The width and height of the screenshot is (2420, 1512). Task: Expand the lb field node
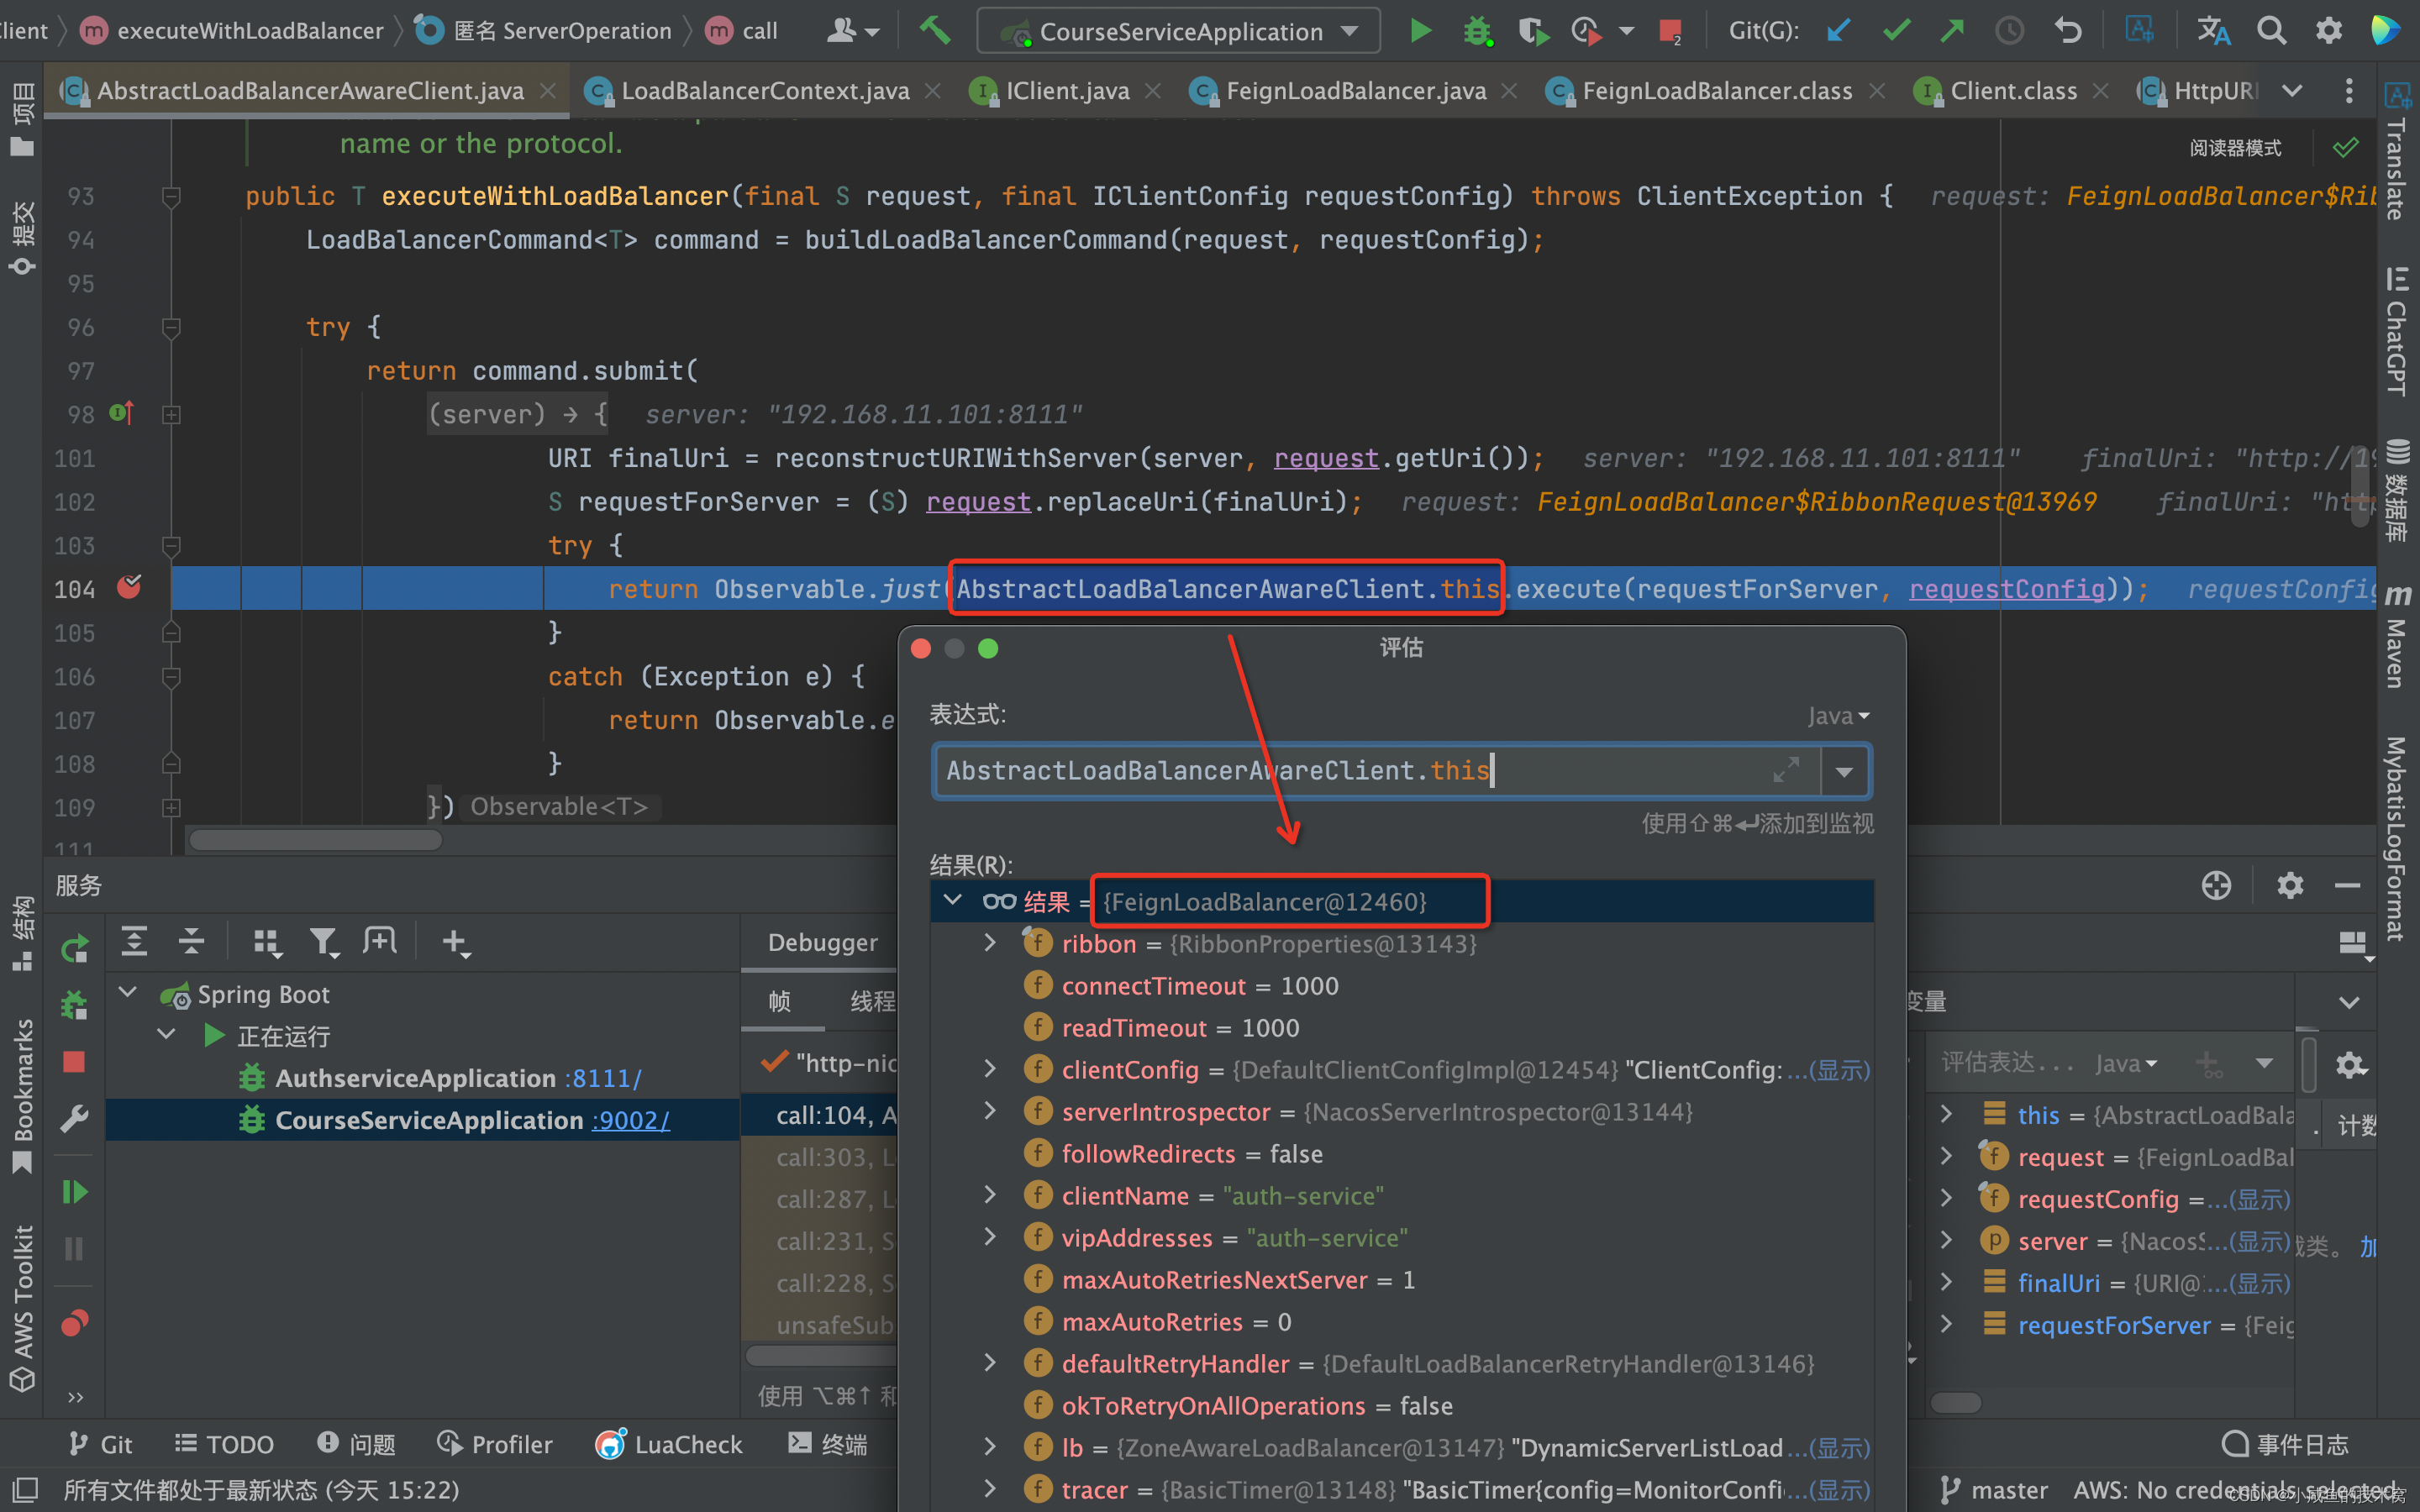[990, 1447]
